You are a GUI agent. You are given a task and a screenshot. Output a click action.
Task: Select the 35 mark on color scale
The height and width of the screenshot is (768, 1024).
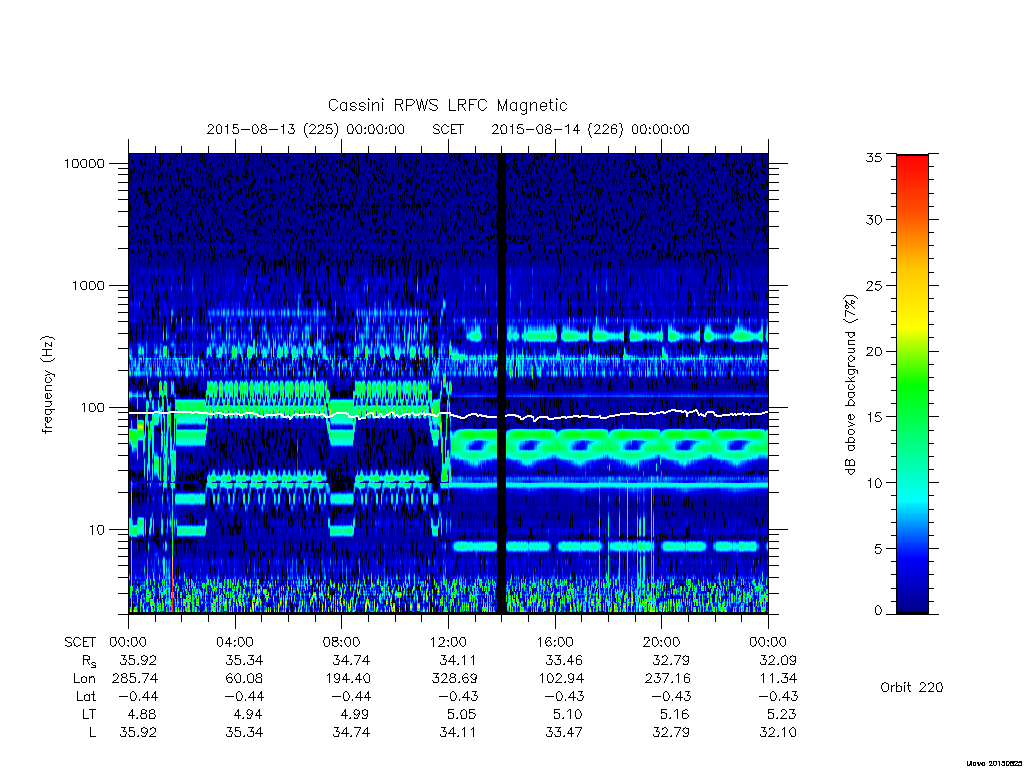(874, 157)
